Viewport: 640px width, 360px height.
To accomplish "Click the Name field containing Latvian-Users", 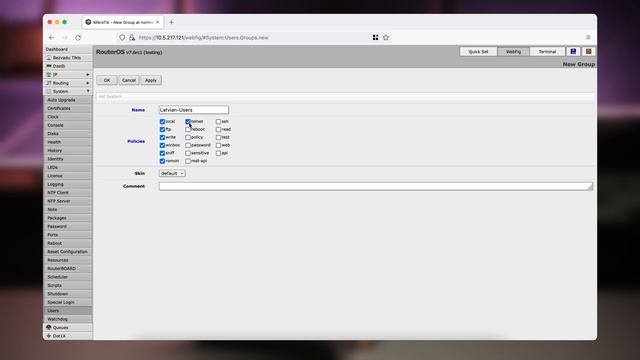I will click(194, 110).
